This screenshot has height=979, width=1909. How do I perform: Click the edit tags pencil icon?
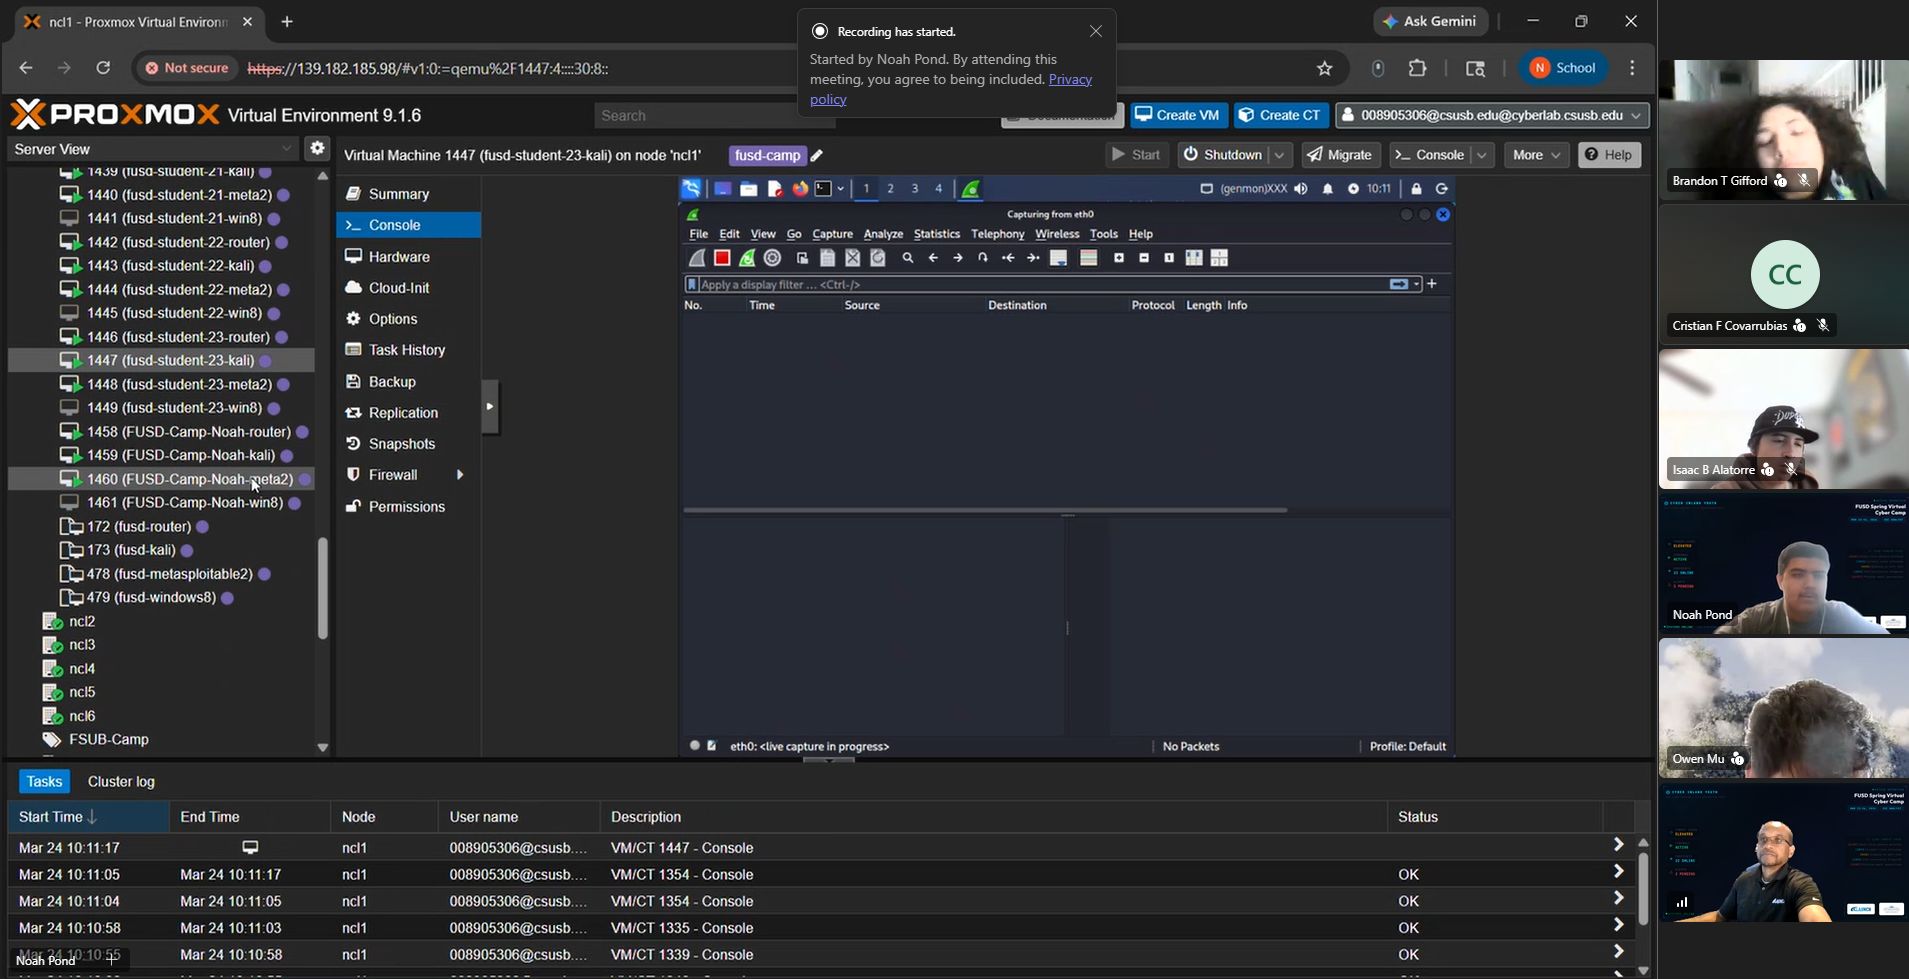(x=817, y=155)
